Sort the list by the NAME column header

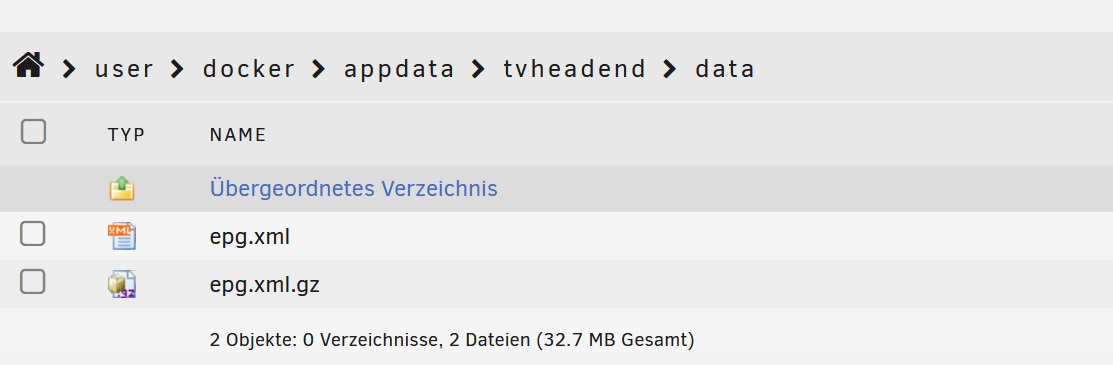[x=238, y=135]
